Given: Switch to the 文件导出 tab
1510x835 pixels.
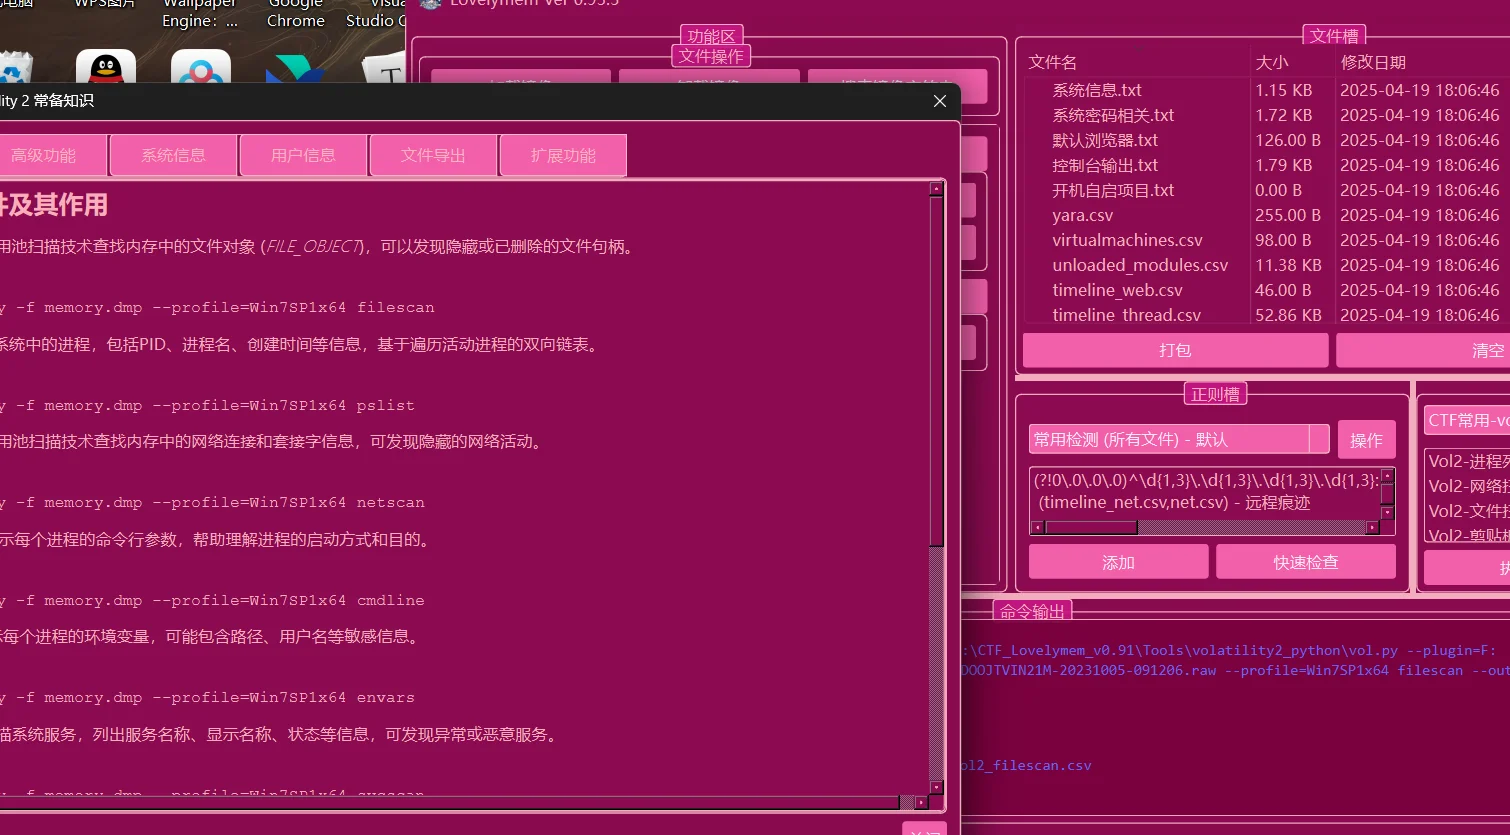Looking at the screenshot, I should point(433,155).
